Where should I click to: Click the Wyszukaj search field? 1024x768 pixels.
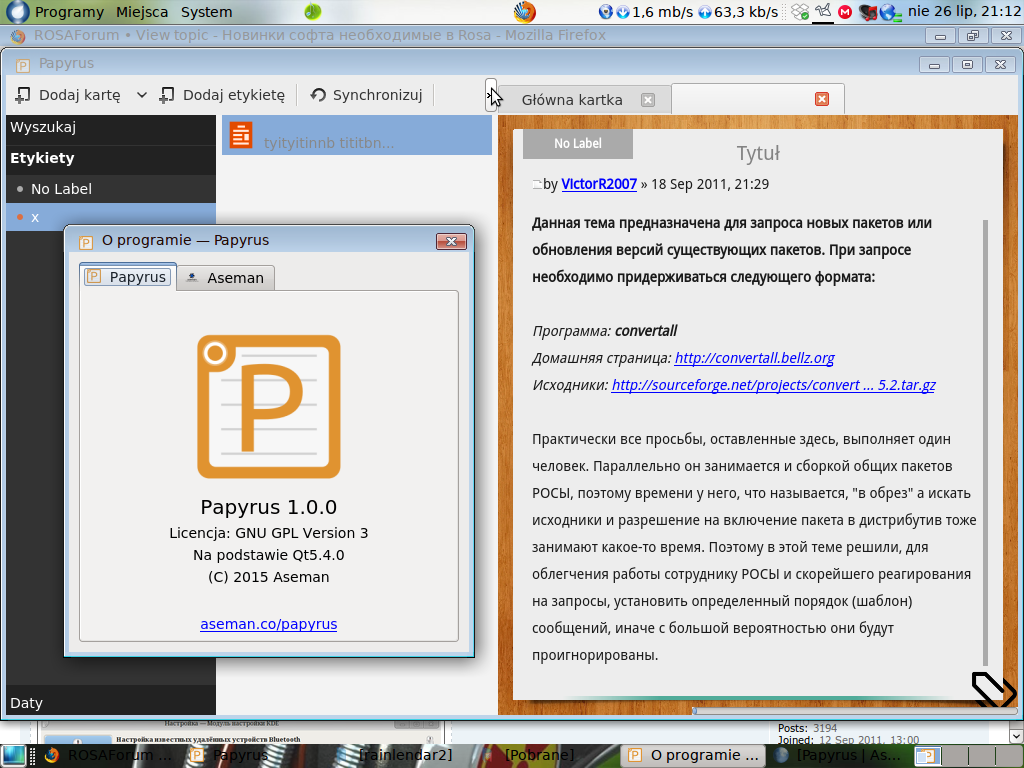pyautogui.click(x=111, y=127)
